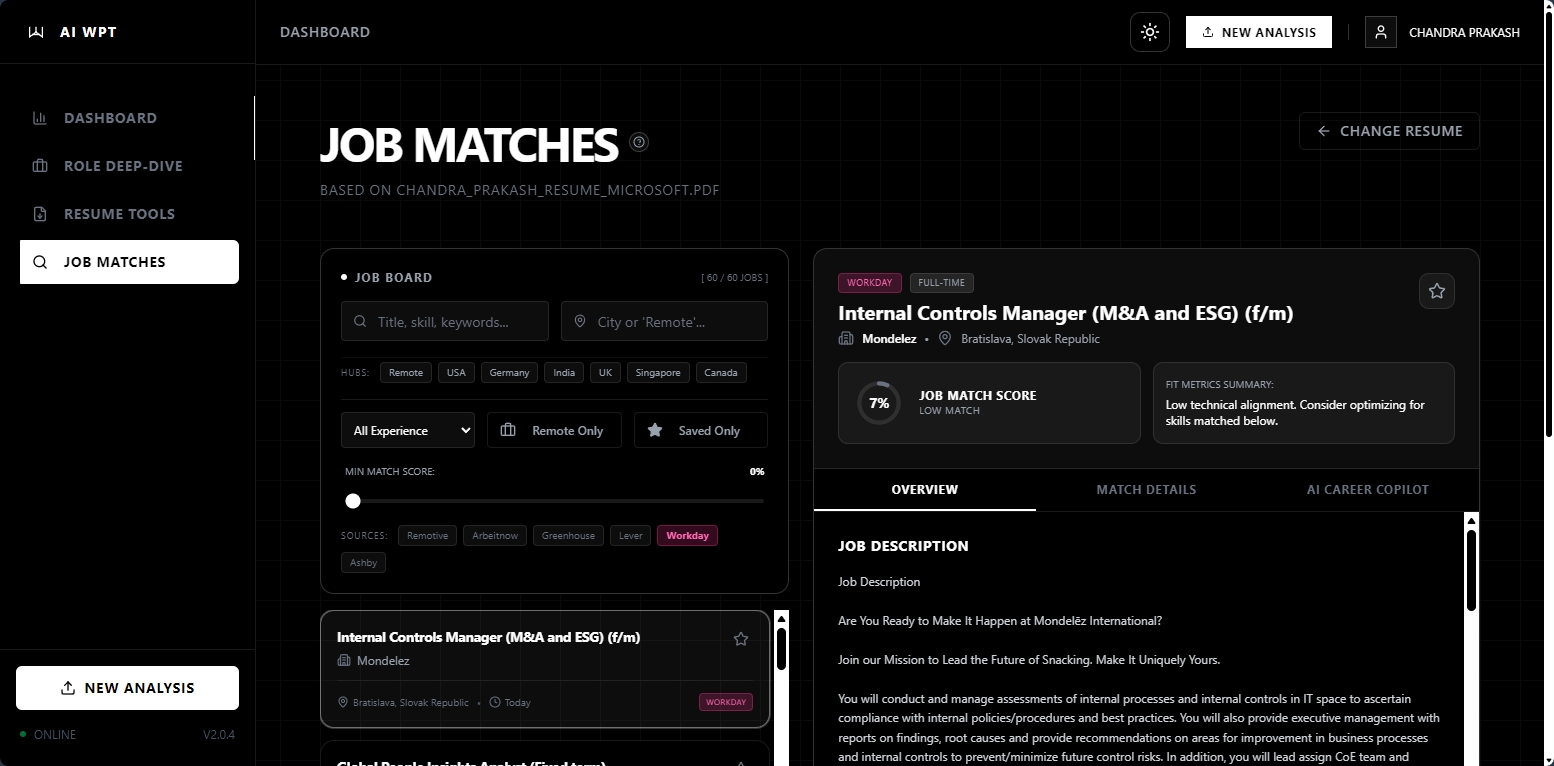1554x766 pixels.
Task: Toggle the Canada hub filter chip
Action: (x=721, y=373)
